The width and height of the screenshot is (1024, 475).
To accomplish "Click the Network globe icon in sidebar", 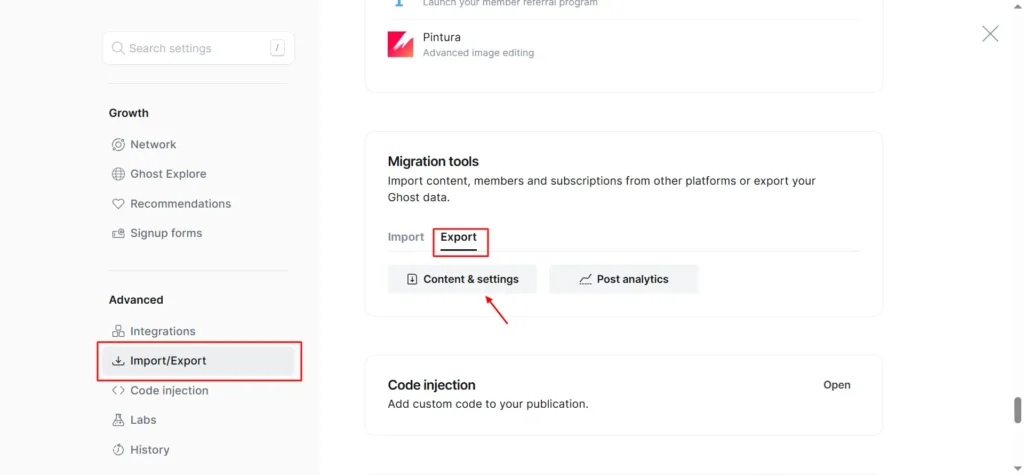I will pos(119,144).
